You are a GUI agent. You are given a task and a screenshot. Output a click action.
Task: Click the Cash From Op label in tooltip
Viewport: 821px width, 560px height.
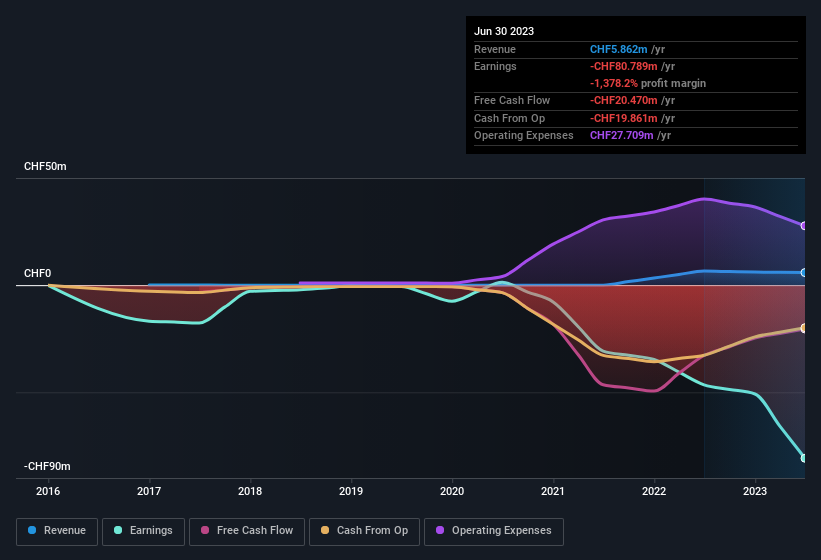click(x=509, y=118)
